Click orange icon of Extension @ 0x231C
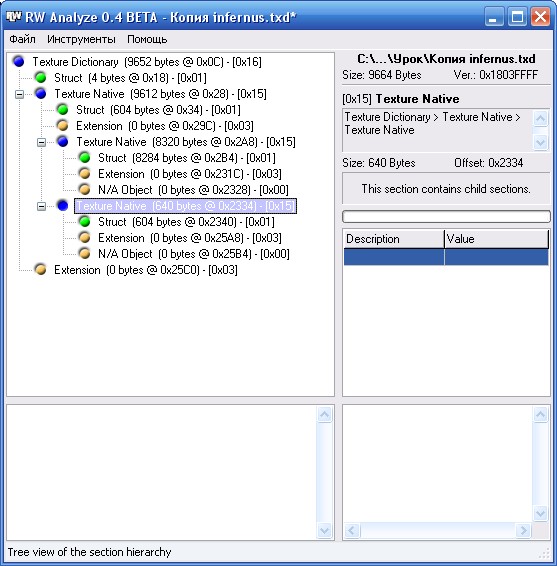557x566 pixels. [x=85, y=174]
